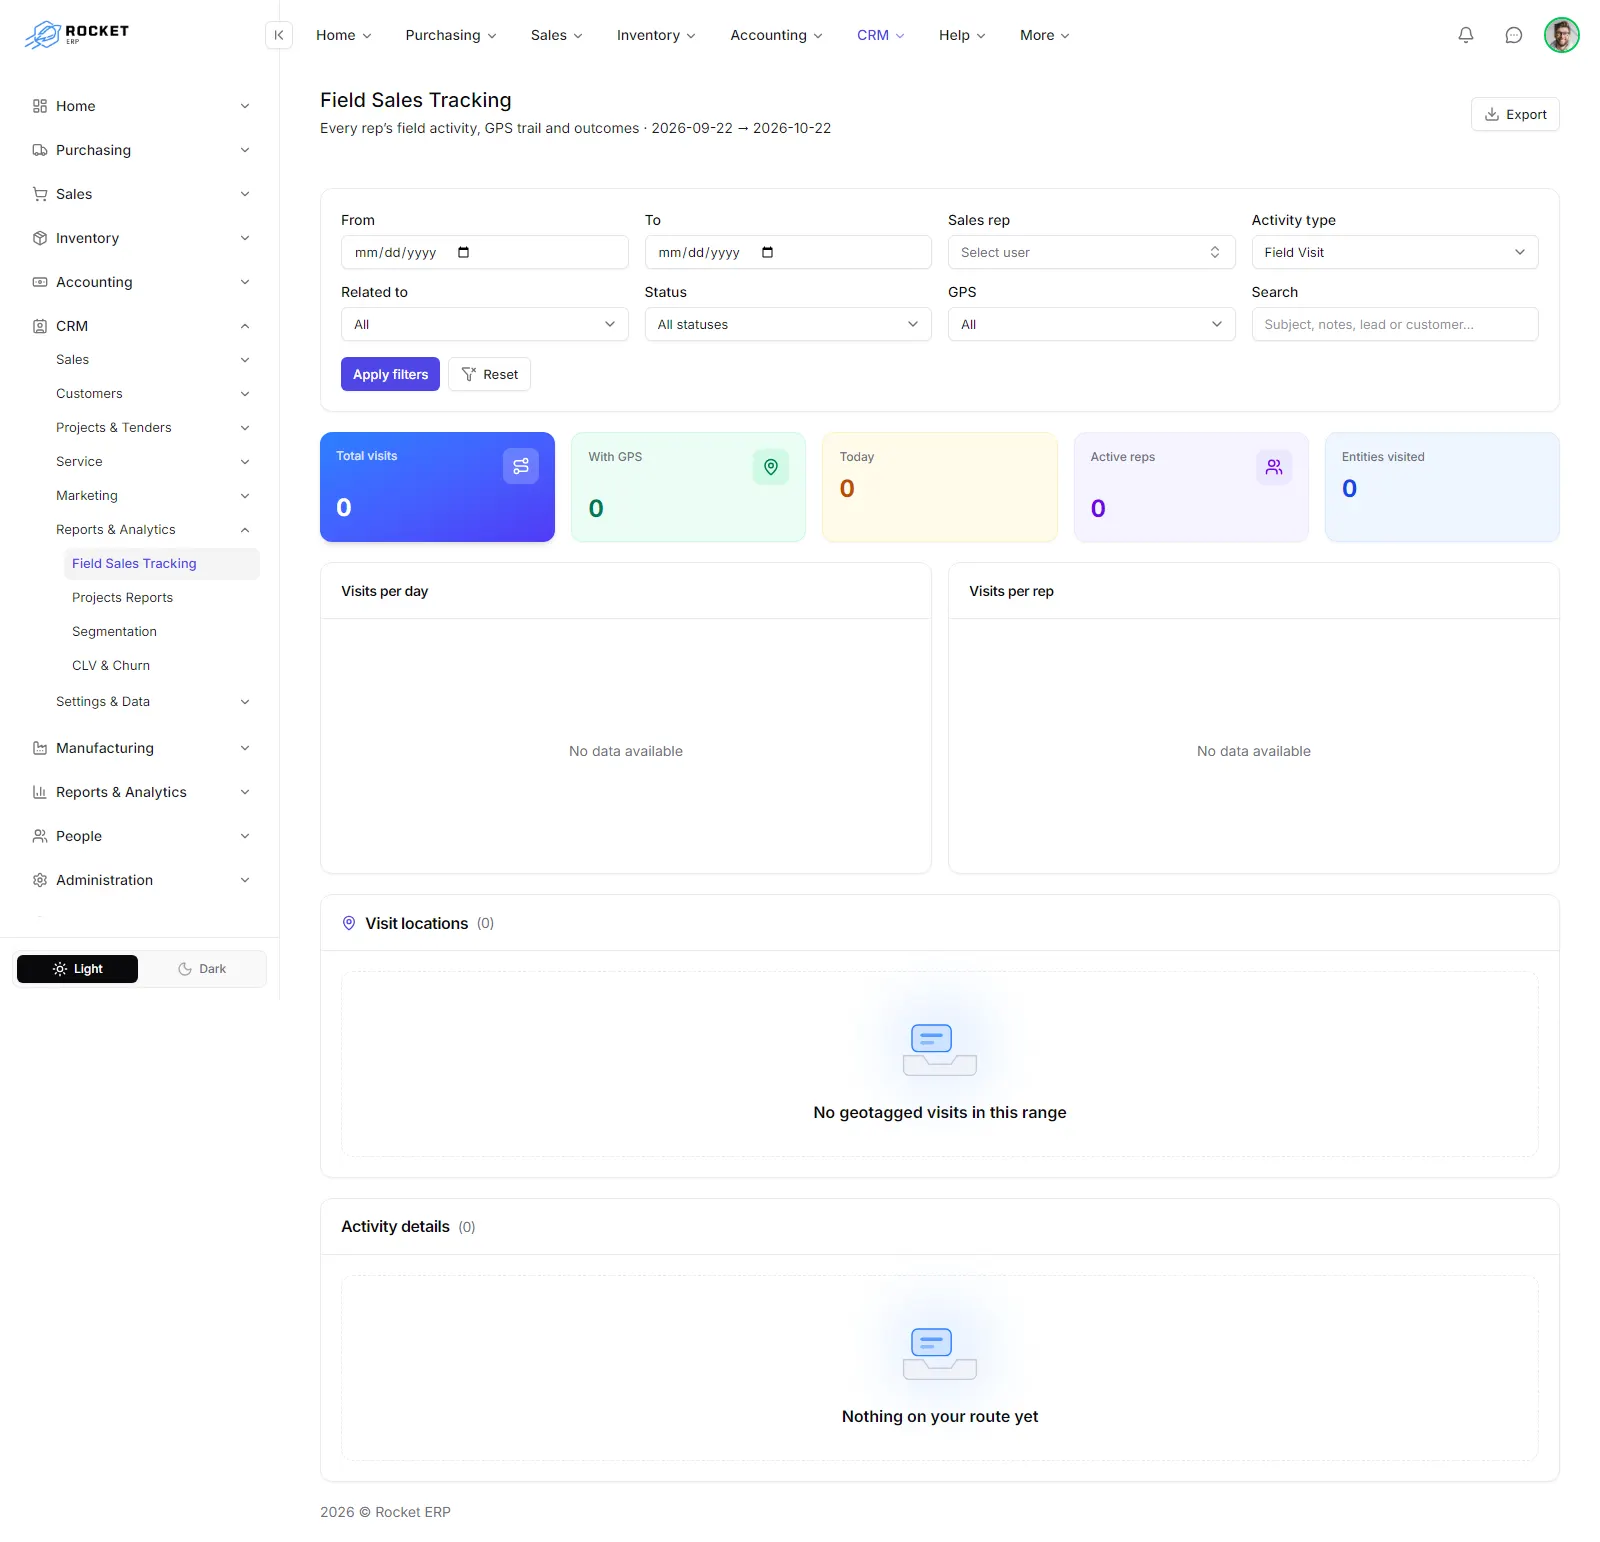Viewport: 1600px width, 1542px height.
Task: Switch to Light theme
Action: coord(77,969)
